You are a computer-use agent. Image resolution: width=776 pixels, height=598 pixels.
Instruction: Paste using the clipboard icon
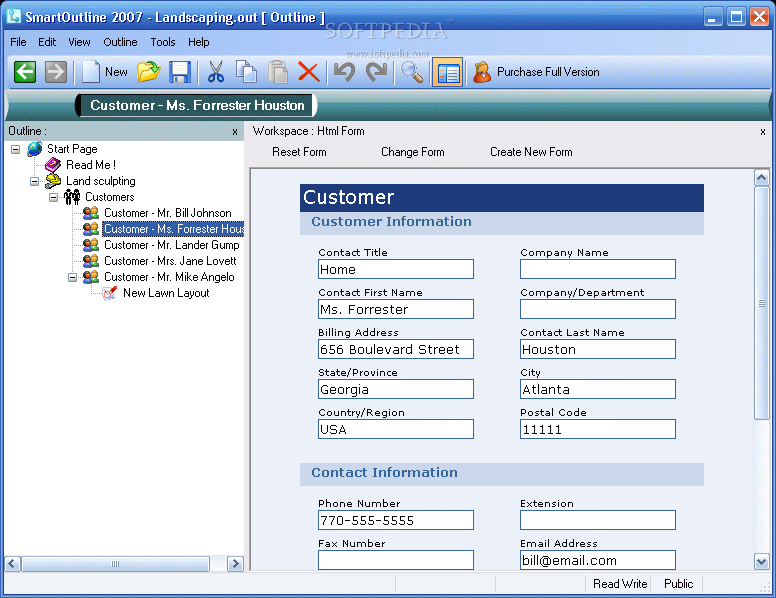pos(278,72)
